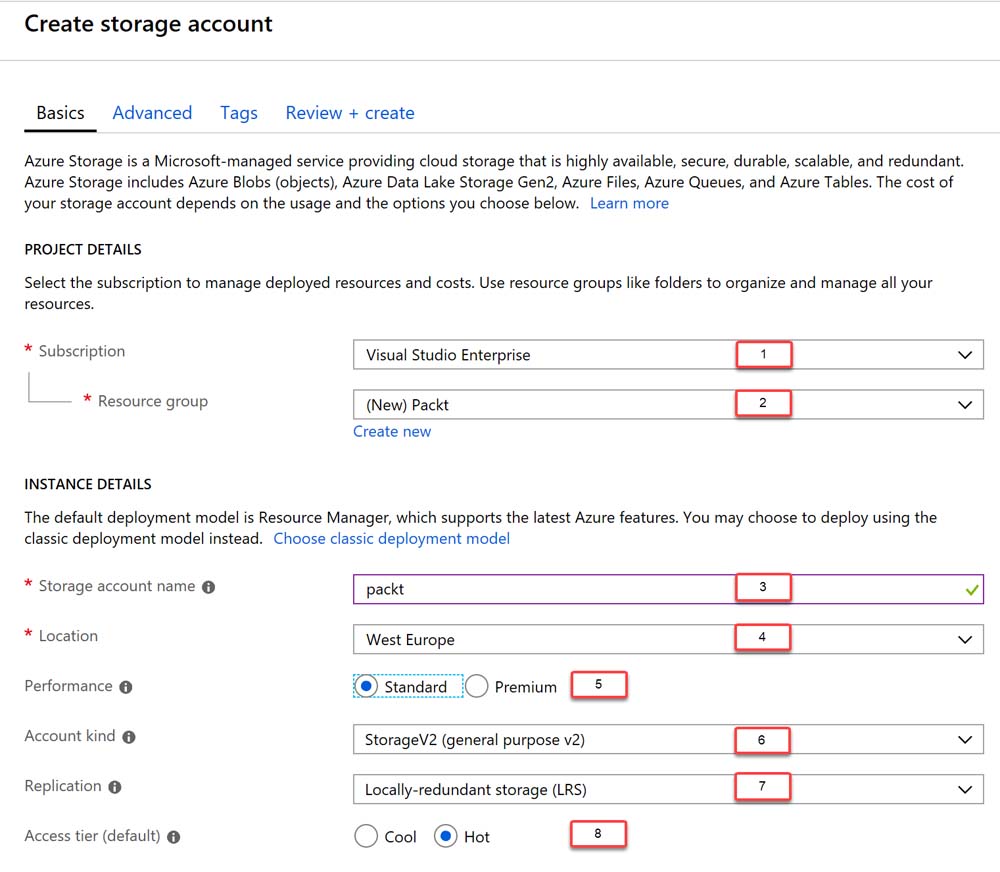The width and height of the screenshot is (1000, 872).
Task: Click the Storage account name text field
Action: (540, 589)
